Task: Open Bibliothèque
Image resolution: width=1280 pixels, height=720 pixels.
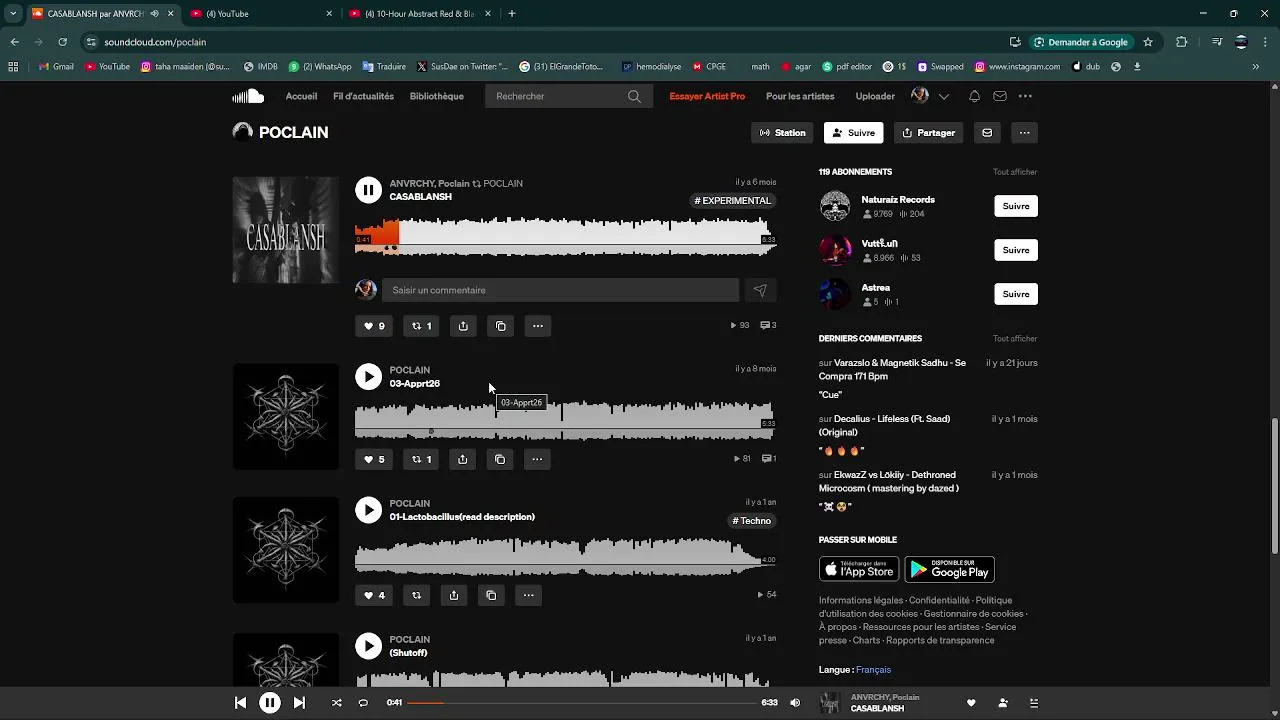Action: click(x=436, y=96)
